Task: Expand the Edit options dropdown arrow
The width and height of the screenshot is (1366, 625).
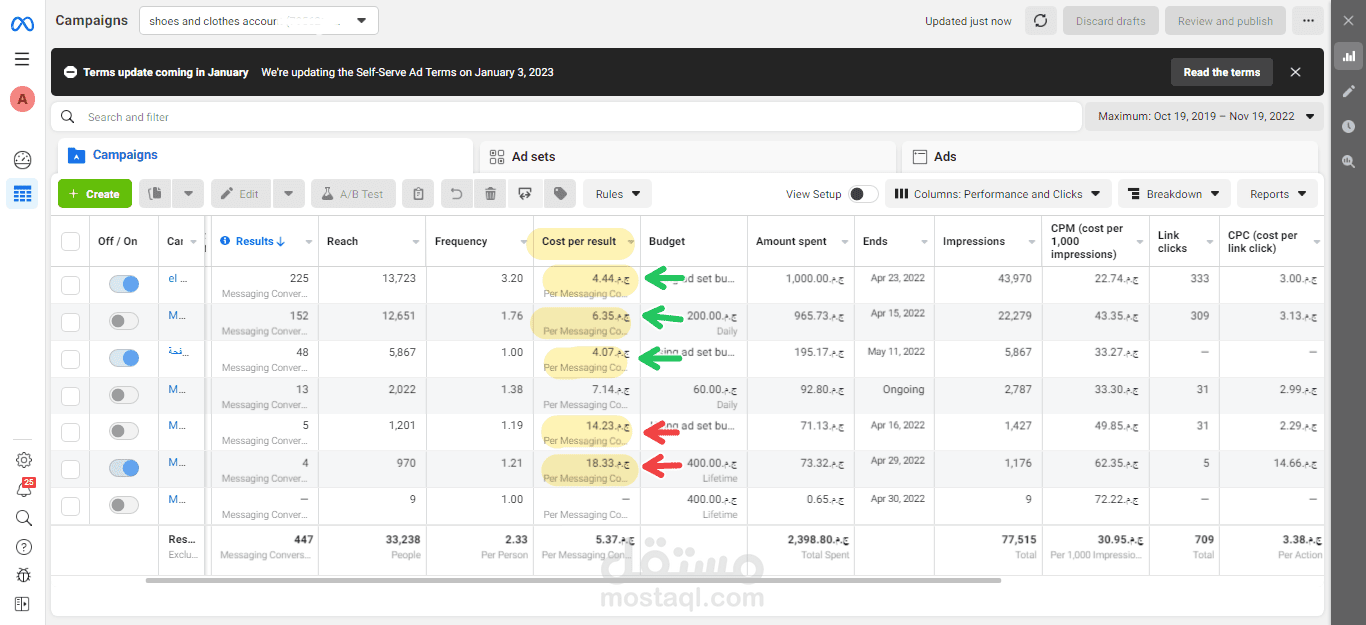Action: point(289,194)
